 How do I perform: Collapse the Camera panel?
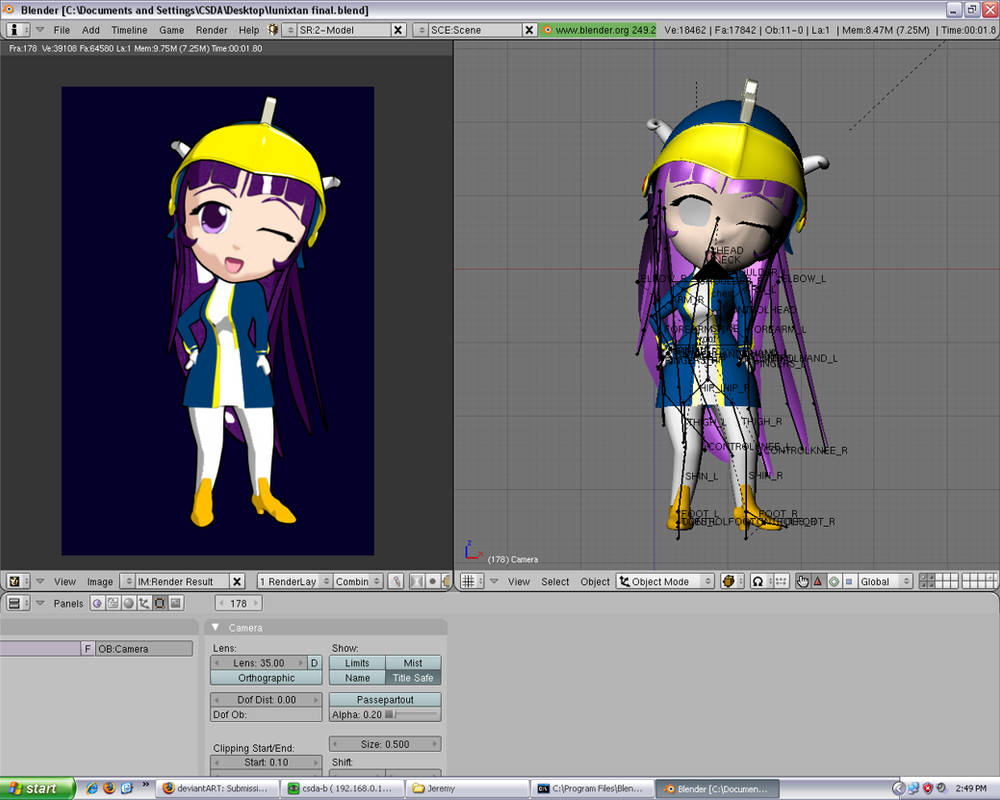[215, 627]
